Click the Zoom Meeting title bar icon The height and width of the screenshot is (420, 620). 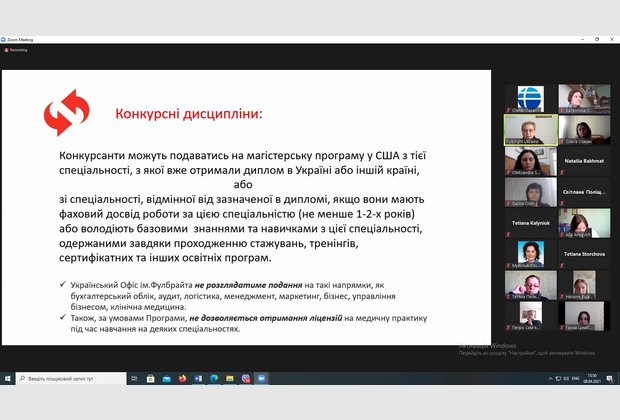tap(3, 40)
